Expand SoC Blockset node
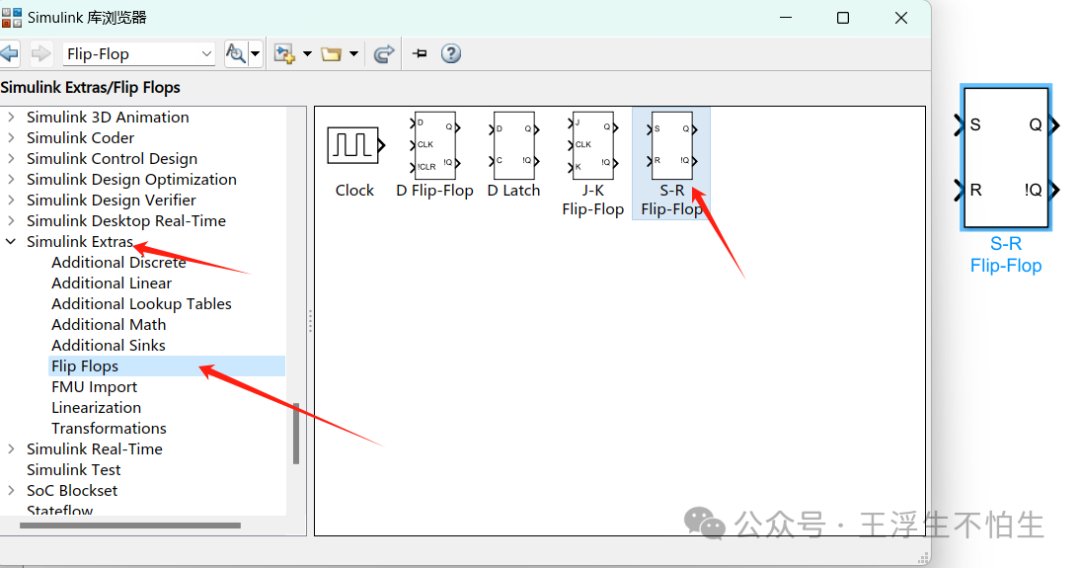Viewport: 1080px width, 568px height. 11,490
